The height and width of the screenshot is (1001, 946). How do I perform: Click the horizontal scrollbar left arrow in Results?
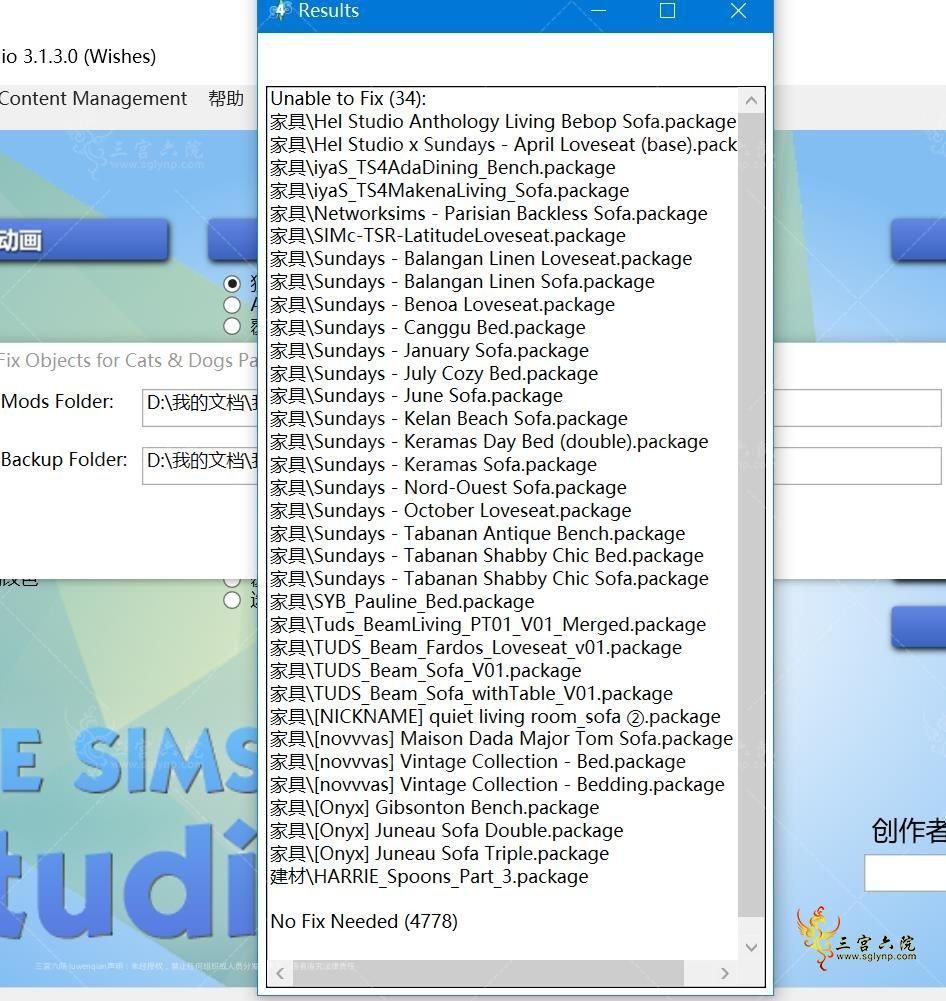280,974
